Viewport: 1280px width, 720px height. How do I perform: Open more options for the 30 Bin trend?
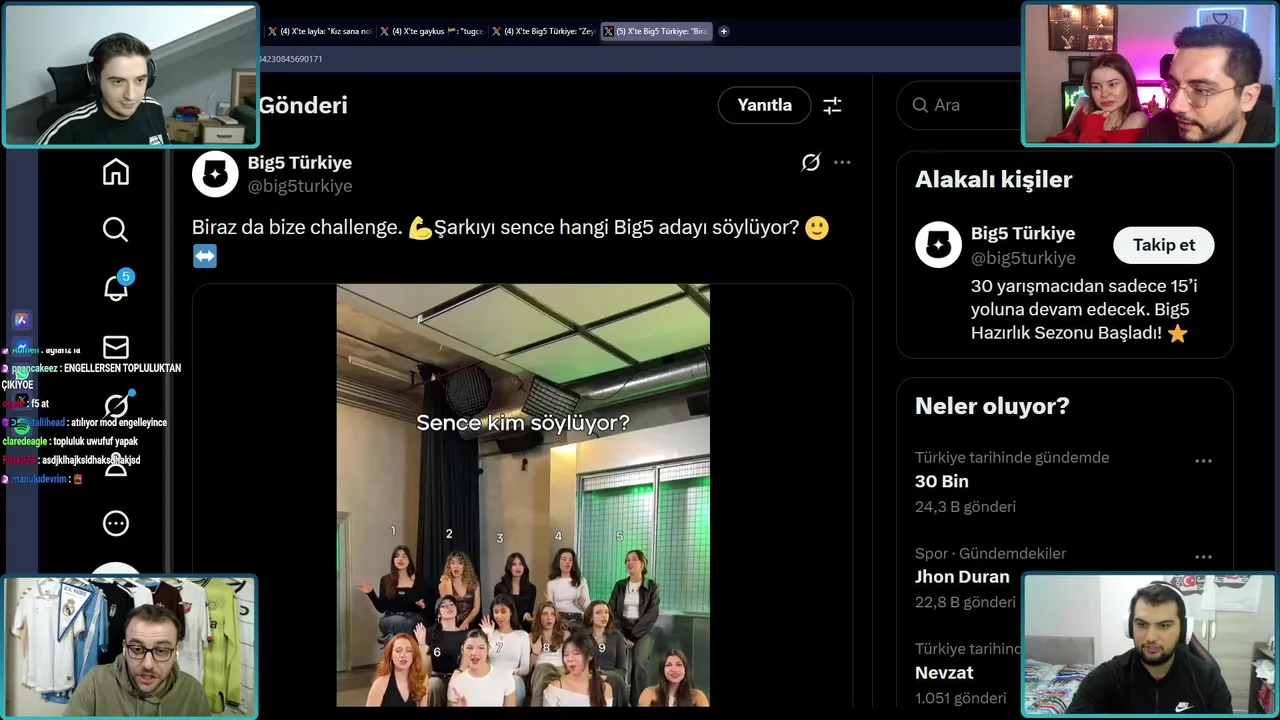click(1203, 461)
